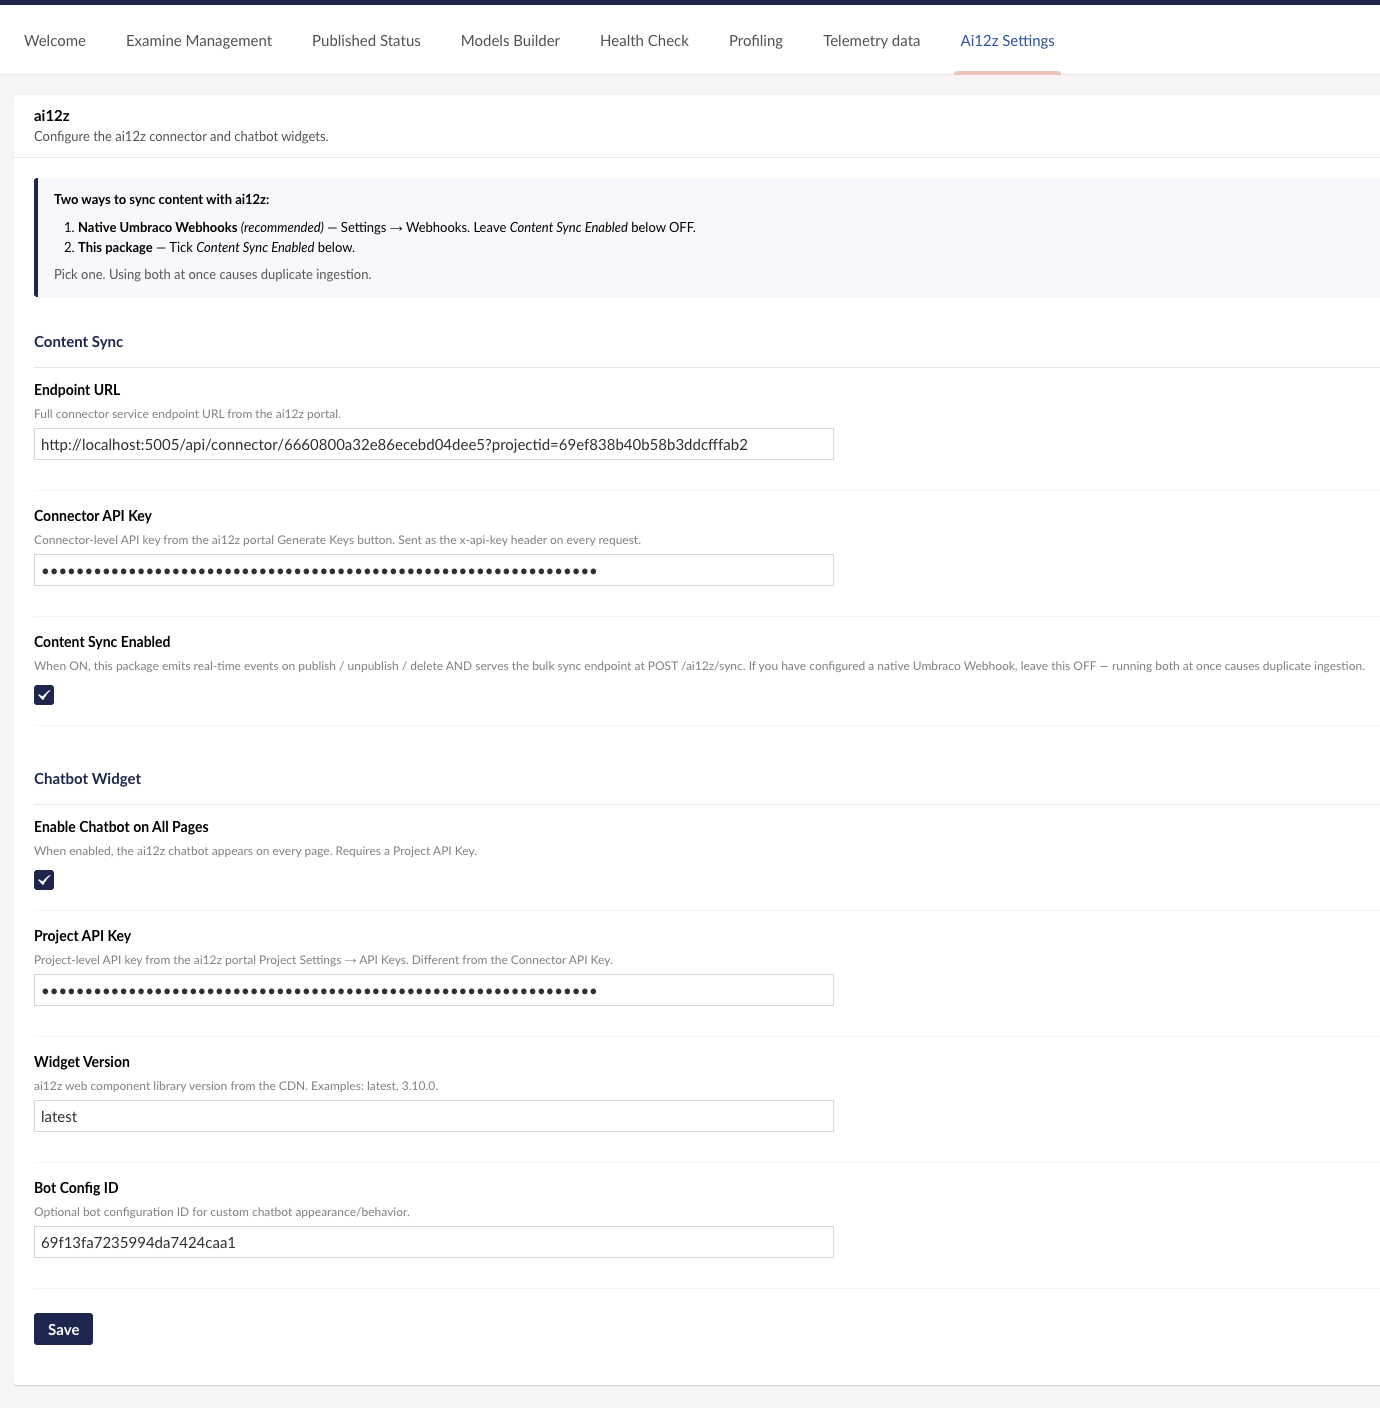The image size is (1380, 1408).
Task: Save the ai12z settings
Action: [x=63, y=1329]
